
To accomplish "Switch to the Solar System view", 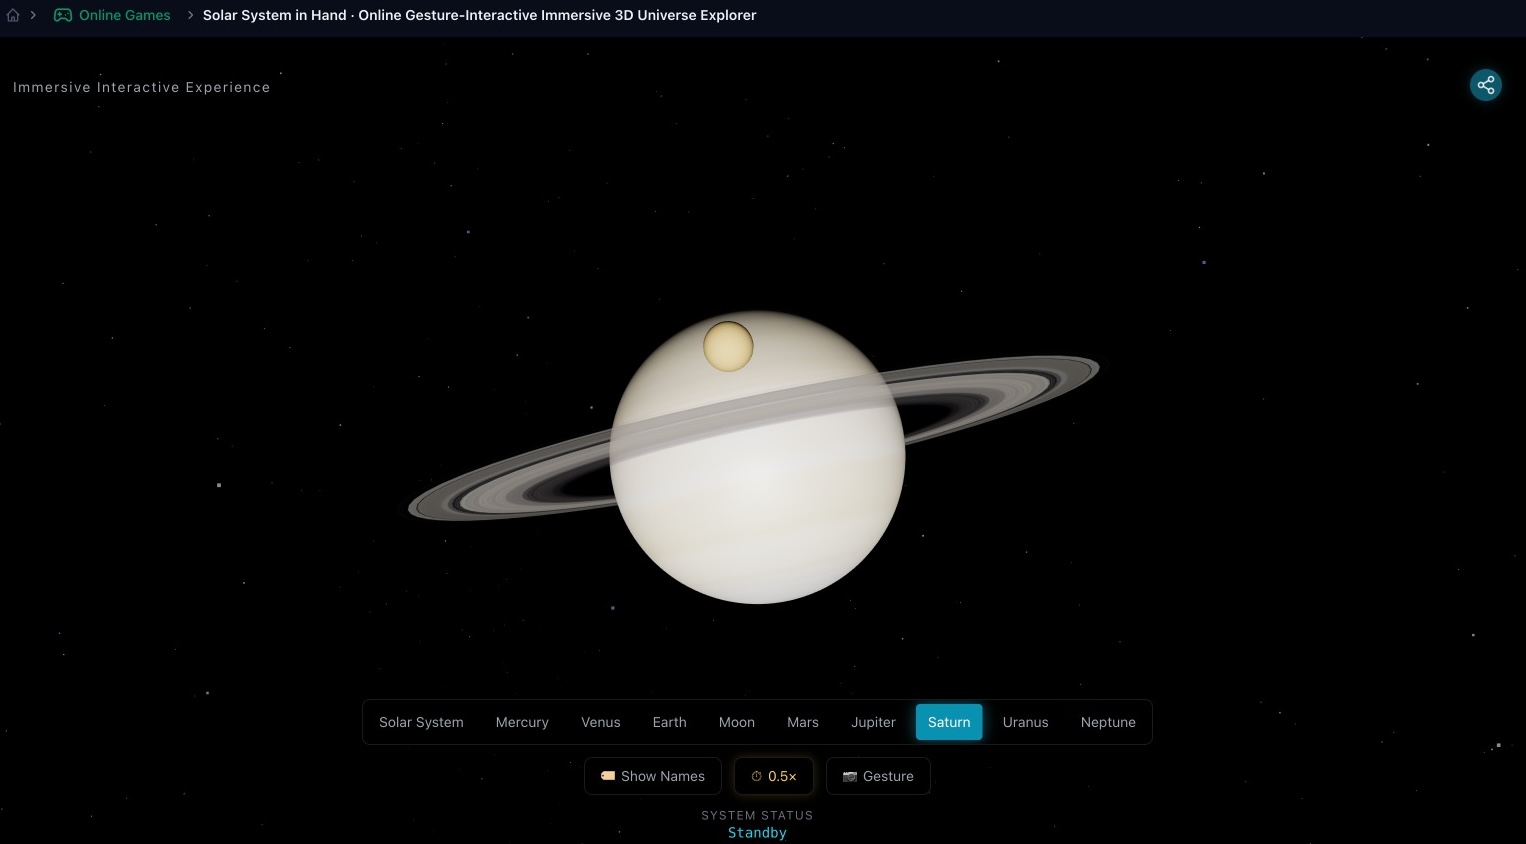I will pos(421,722).
